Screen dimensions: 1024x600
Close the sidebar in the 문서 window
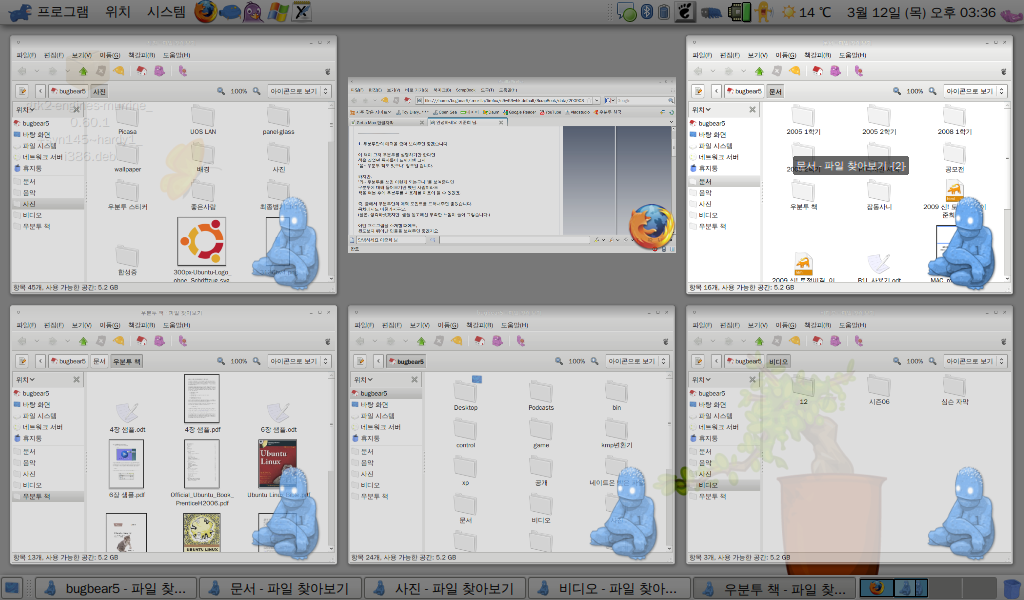pos(752,110)
